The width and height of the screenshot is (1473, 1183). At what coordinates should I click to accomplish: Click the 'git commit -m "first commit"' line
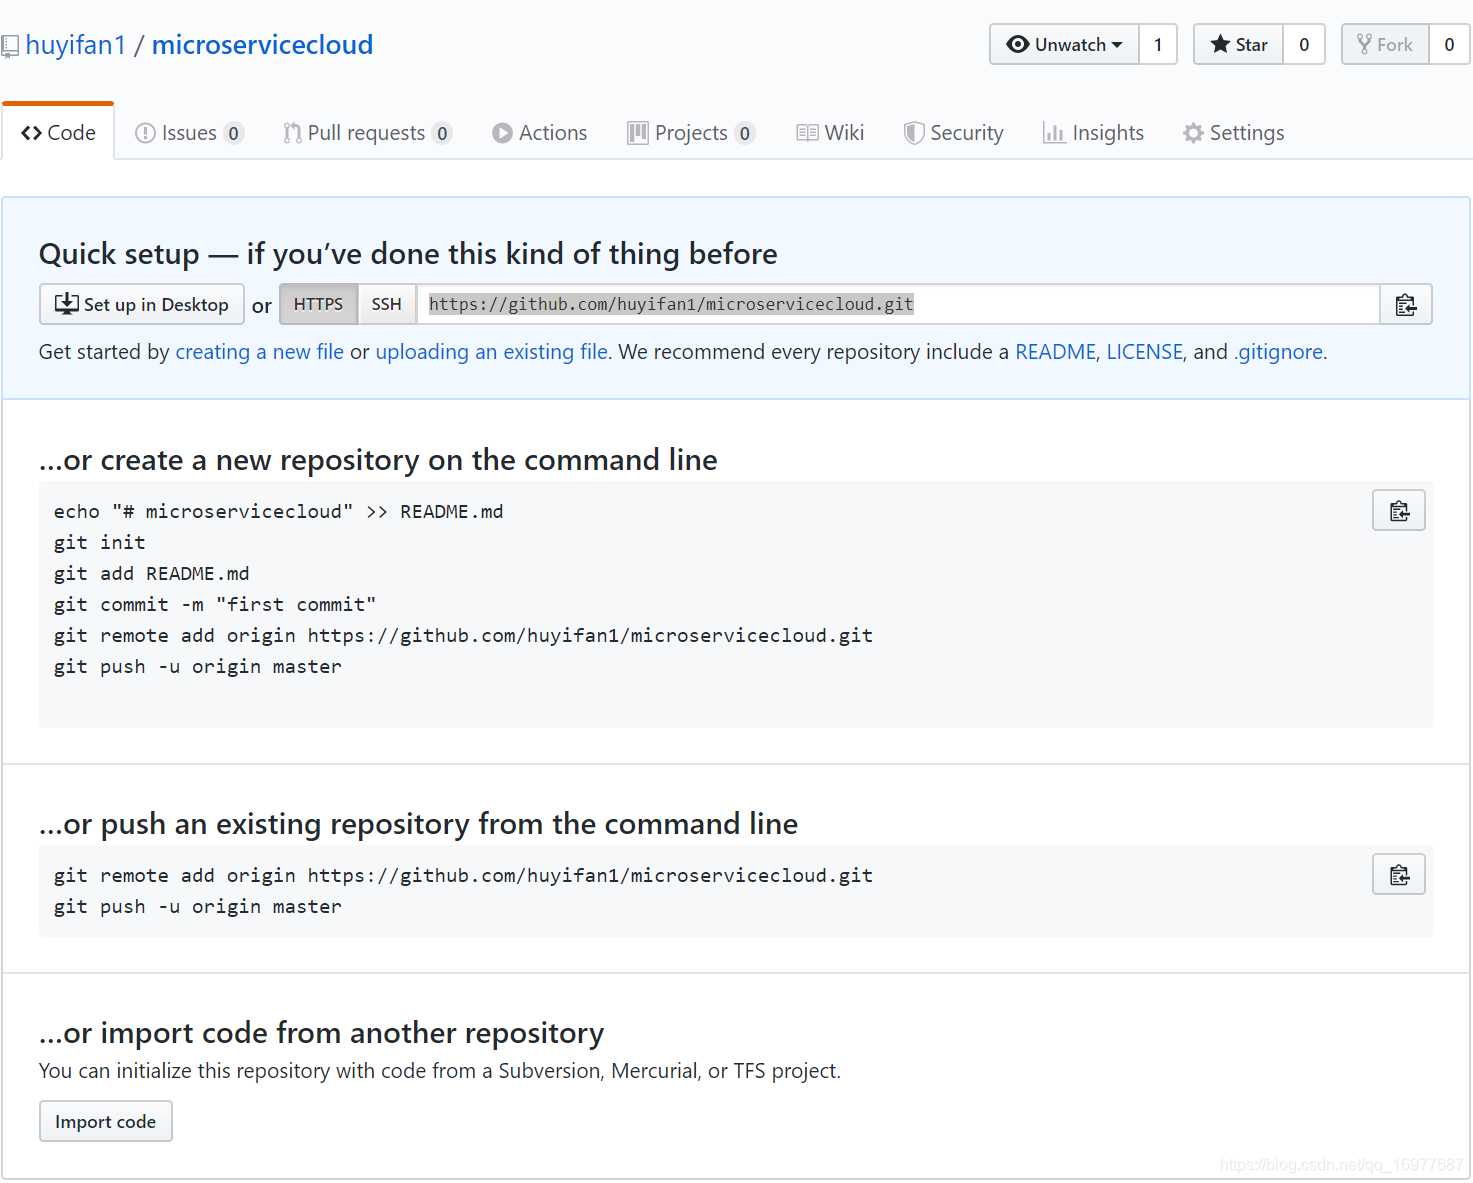[215, 604]
